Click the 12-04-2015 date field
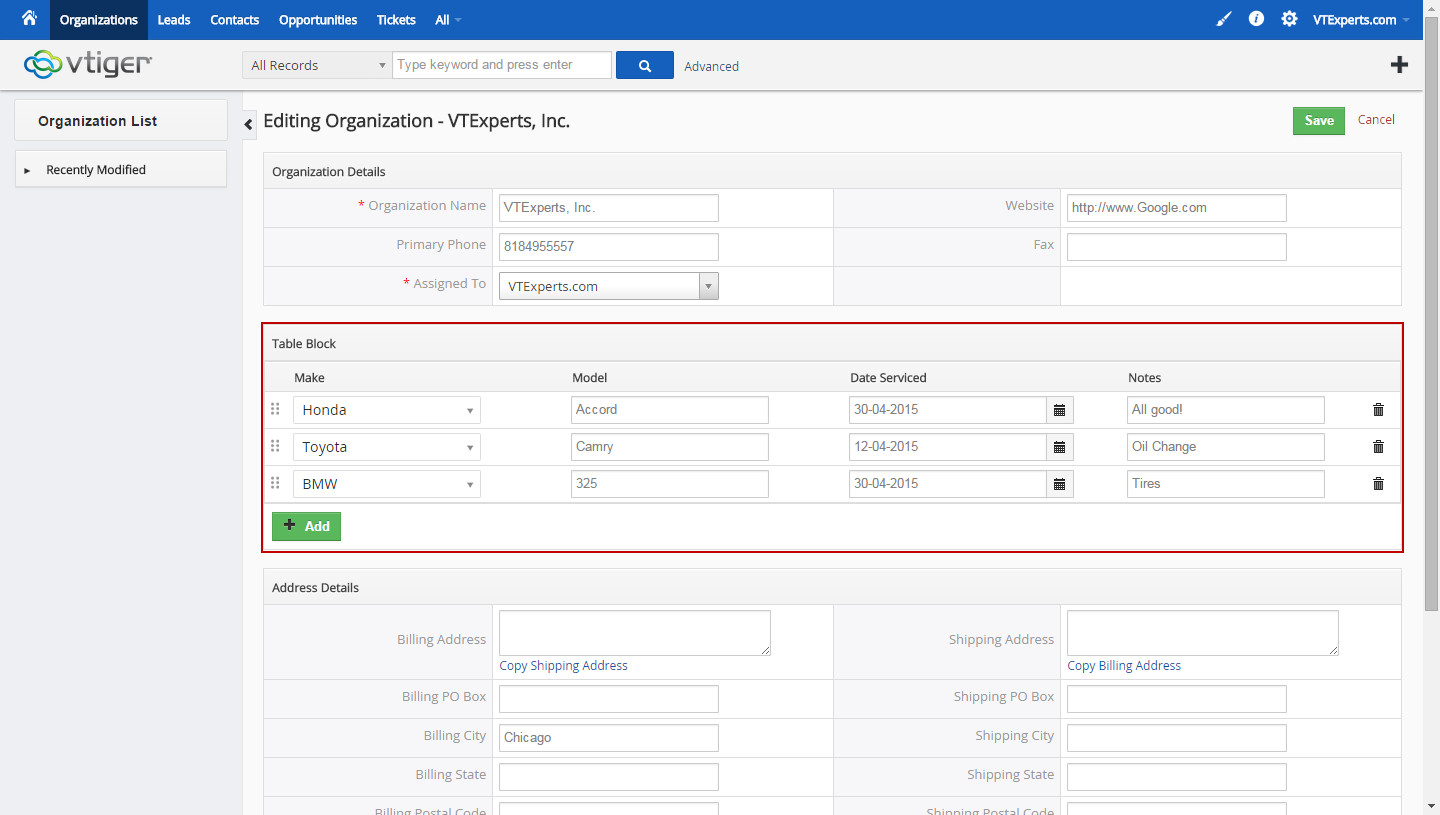This screenshot has width=1440, height=815. [x=948, y=447]
